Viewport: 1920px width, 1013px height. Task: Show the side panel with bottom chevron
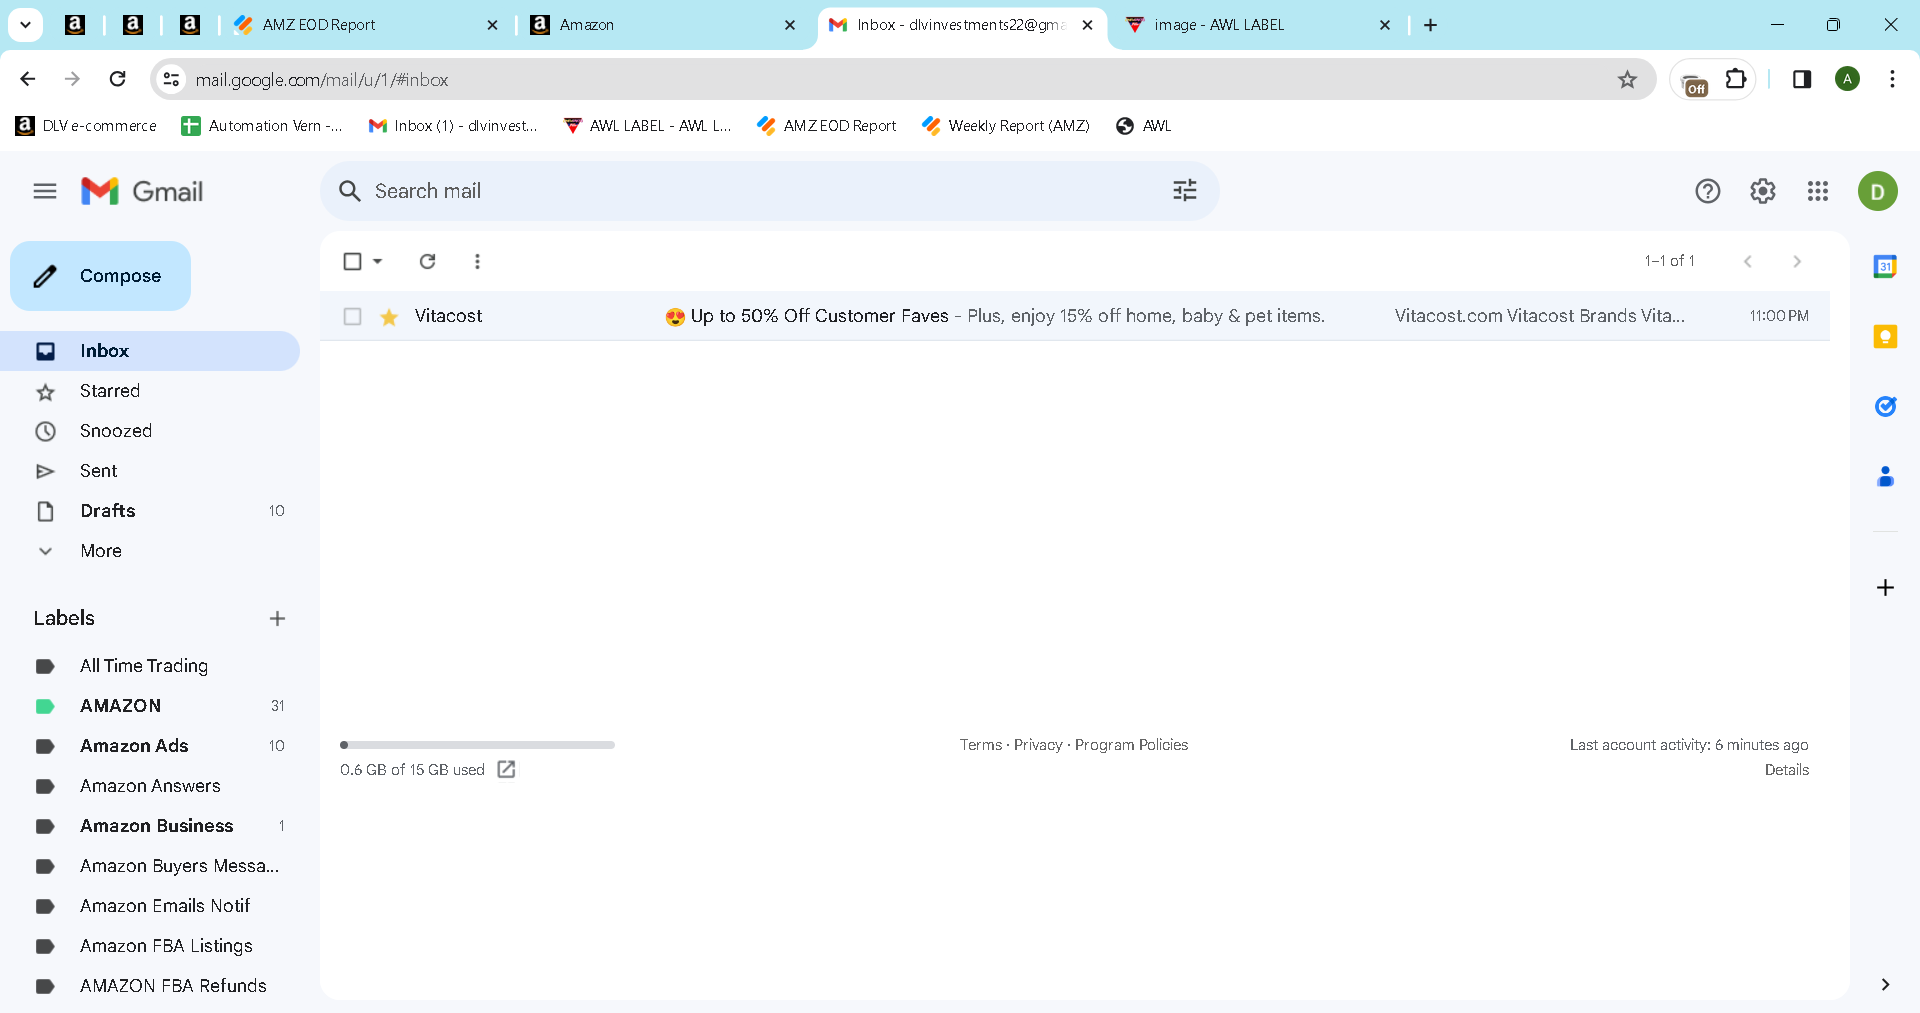[x=1885, y=985]
